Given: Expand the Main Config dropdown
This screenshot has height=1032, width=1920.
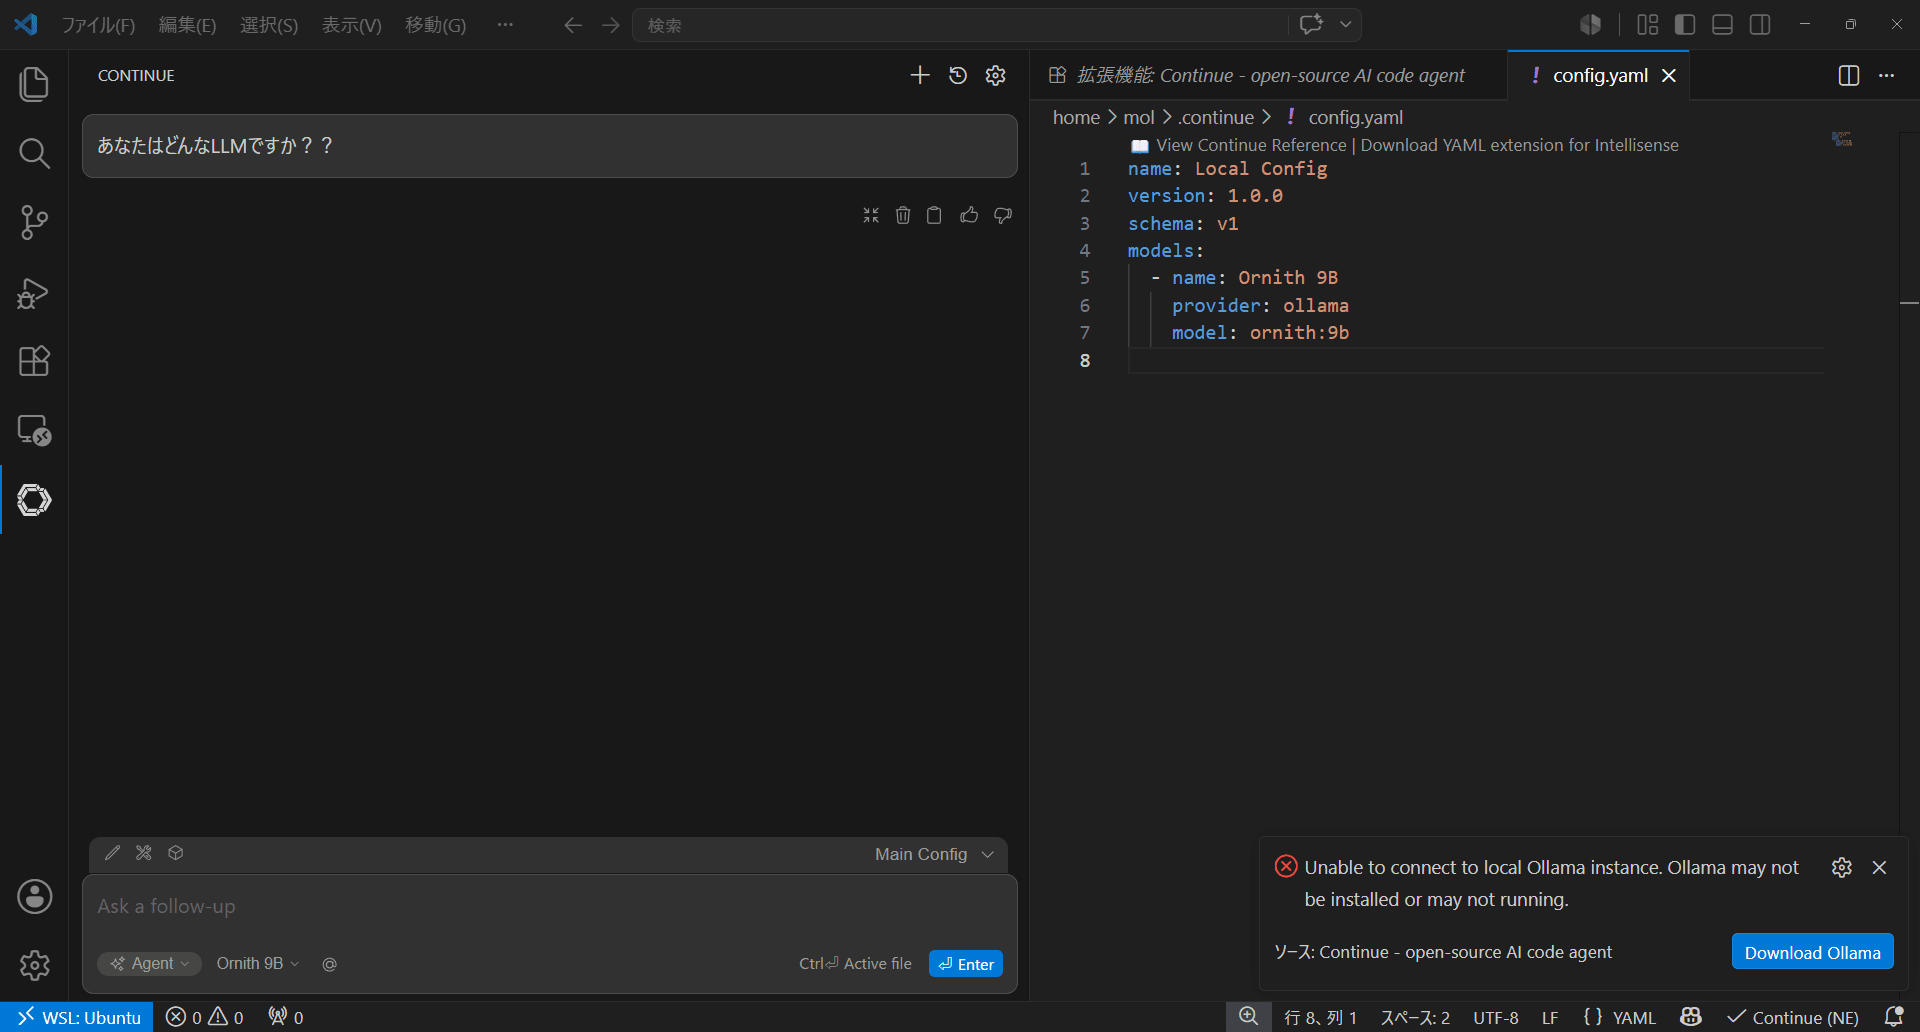Looking at the screenshot, I should click(934, 854).
